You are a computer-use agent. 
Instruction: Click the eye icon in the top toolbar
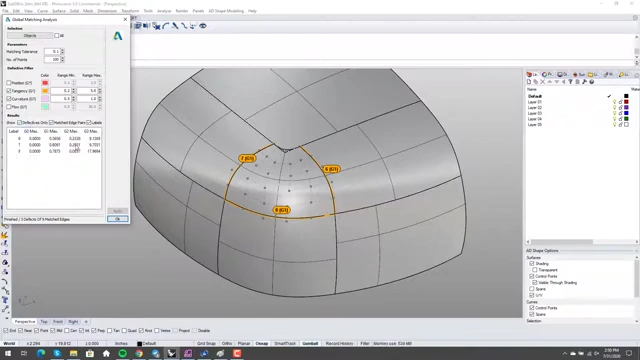point(203,26)
